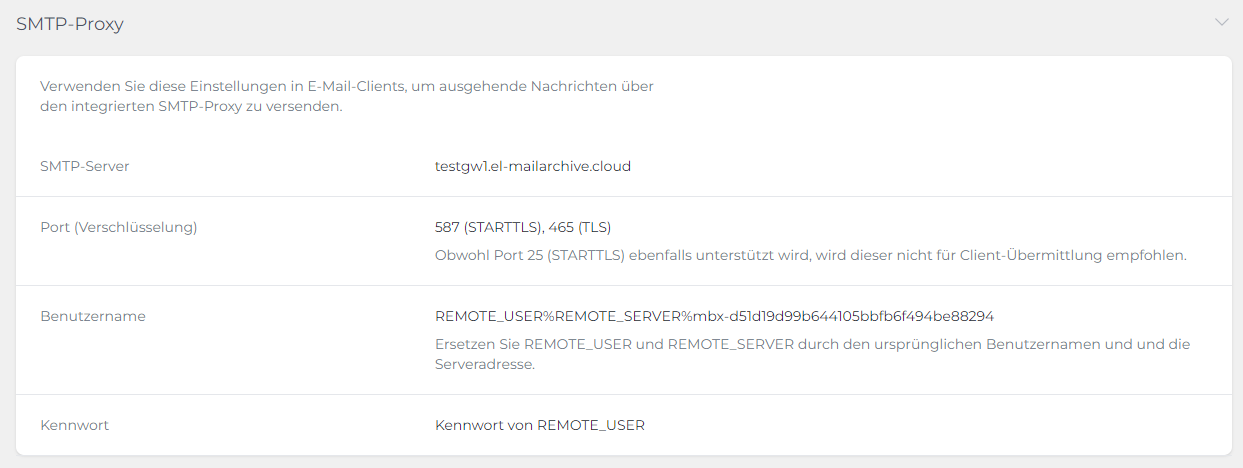Click the SMTP-Proxy section heading

(x=70, y=24)
